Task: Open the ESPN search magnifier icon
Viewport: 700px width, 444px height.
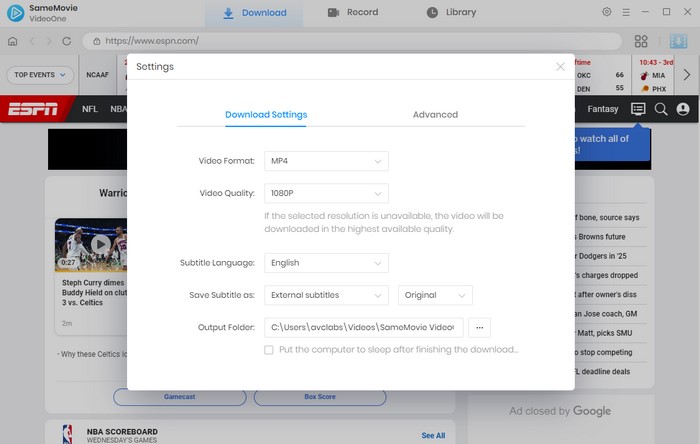Action: click(661, 109)
